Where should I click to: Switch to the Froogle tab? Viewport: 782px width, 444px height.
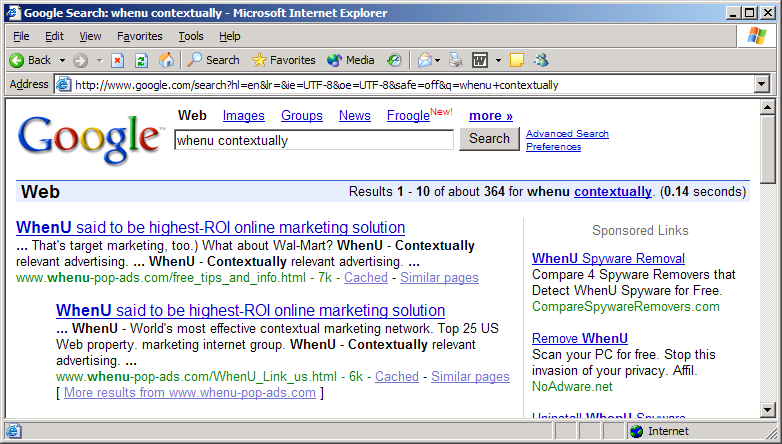tap(408, 116)
